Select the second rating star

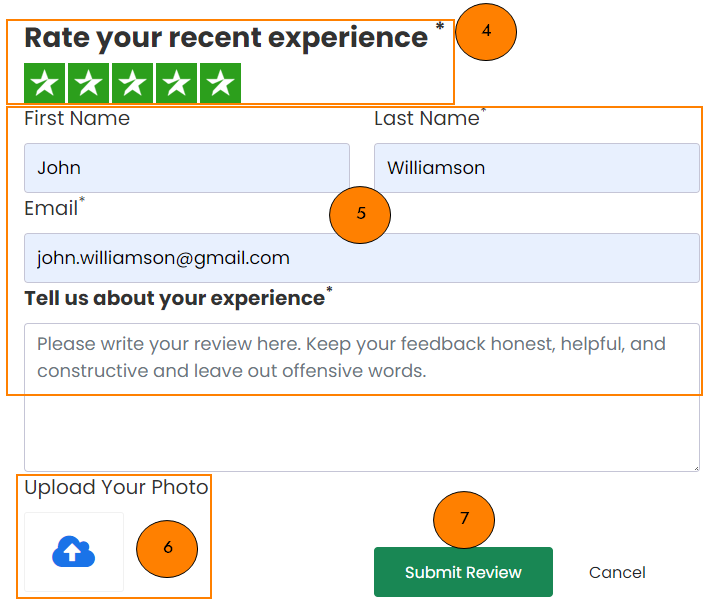pos(88,84)
